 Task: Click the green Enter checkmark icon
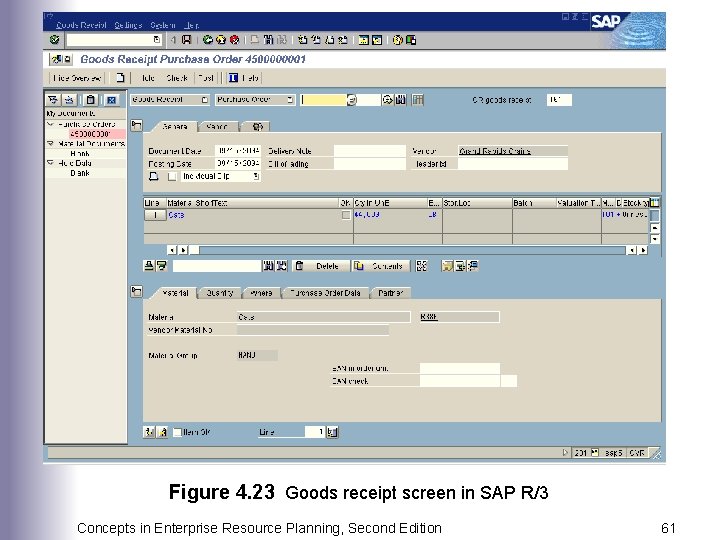tap(55, 40)
